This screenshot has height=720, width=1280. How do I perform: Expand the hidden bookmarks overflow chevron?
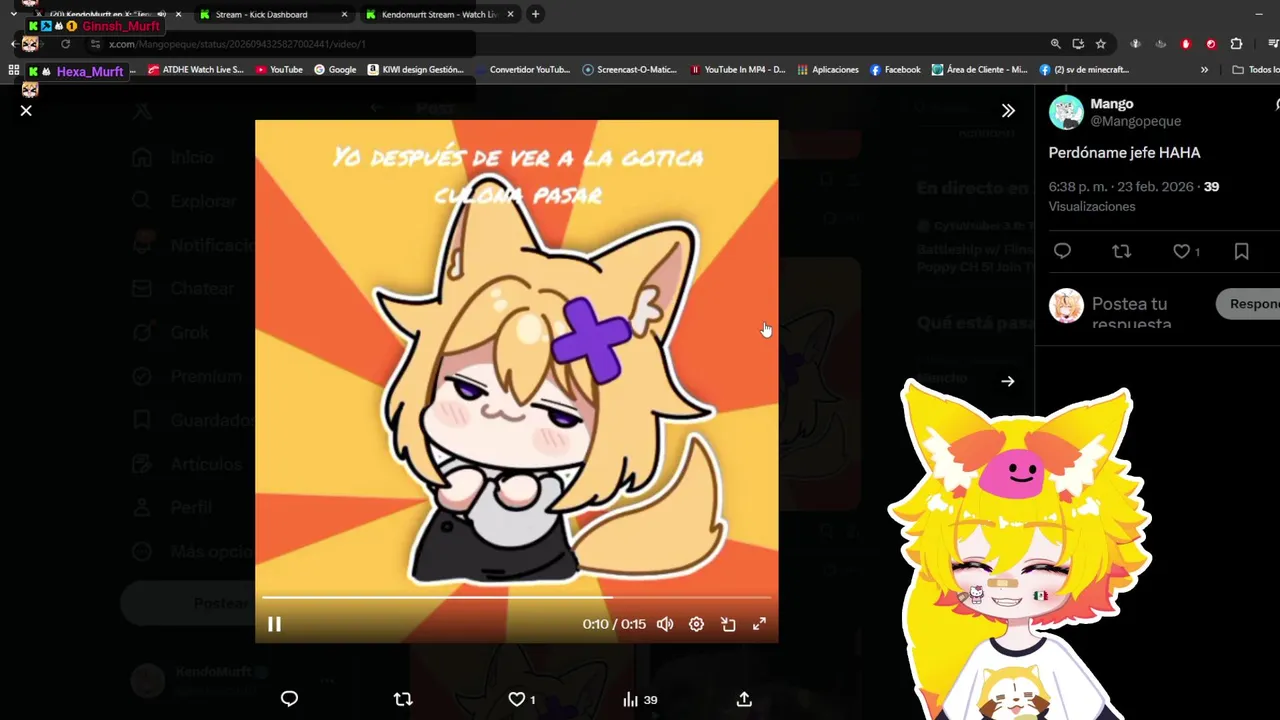[1204, 70]
